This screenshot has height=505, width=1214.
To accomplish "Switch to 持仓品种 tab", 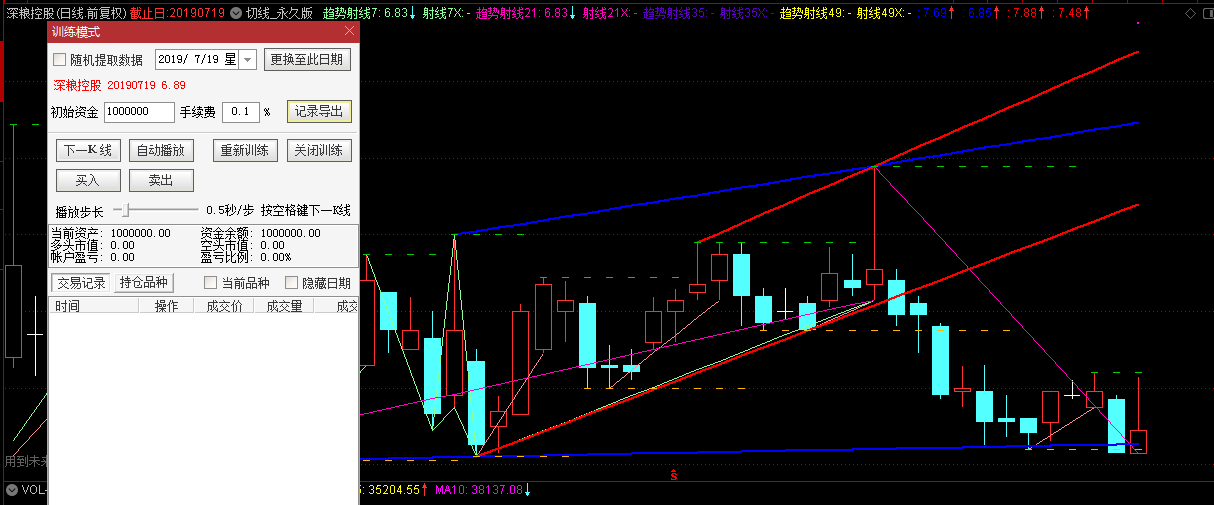I will coord(144,283).
